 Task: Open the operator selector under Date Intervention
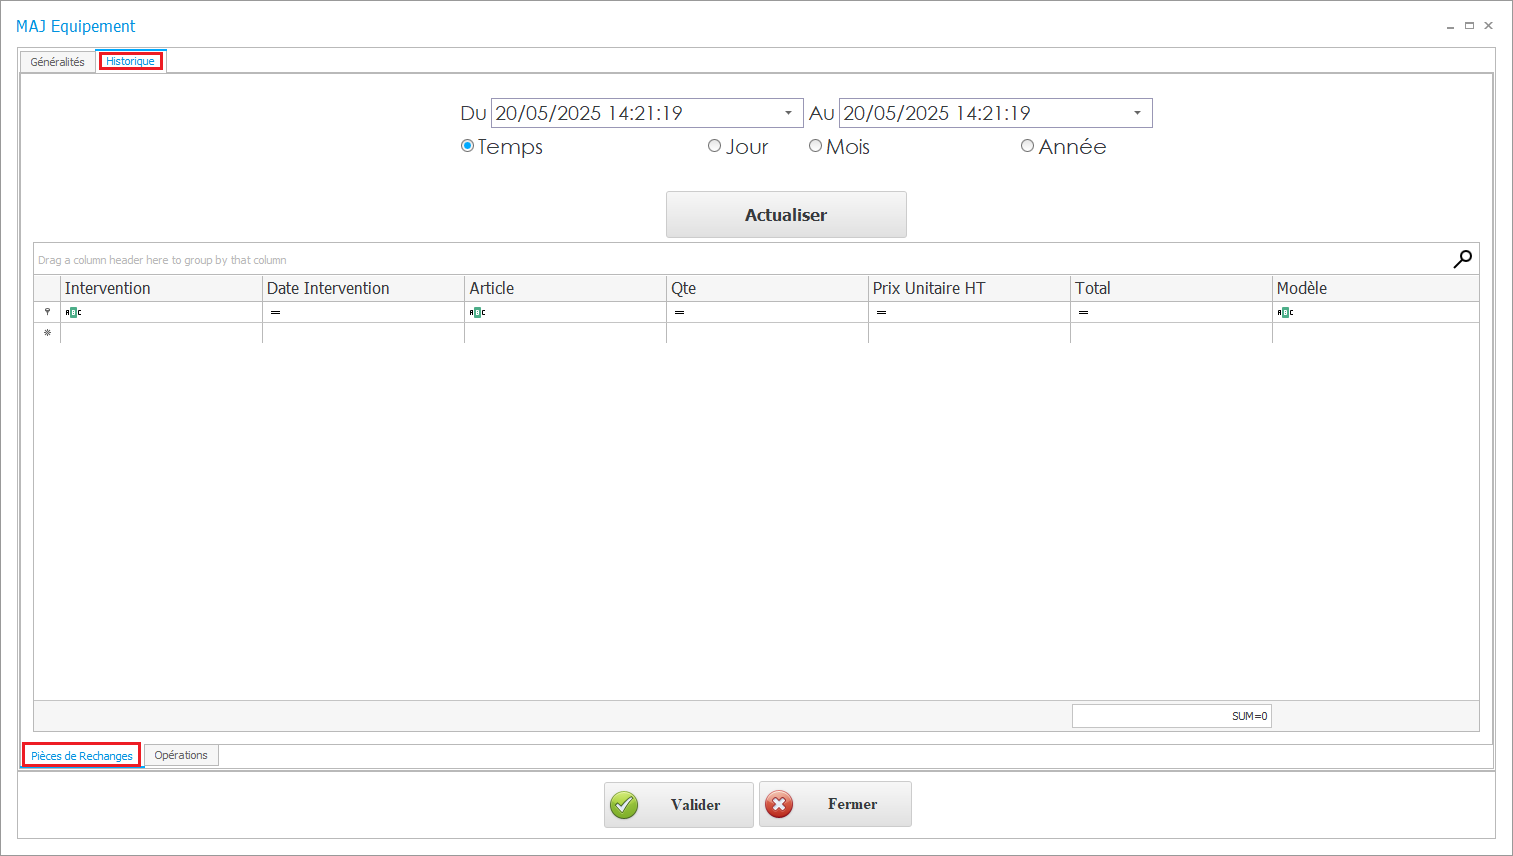click(x=273, y=312)
